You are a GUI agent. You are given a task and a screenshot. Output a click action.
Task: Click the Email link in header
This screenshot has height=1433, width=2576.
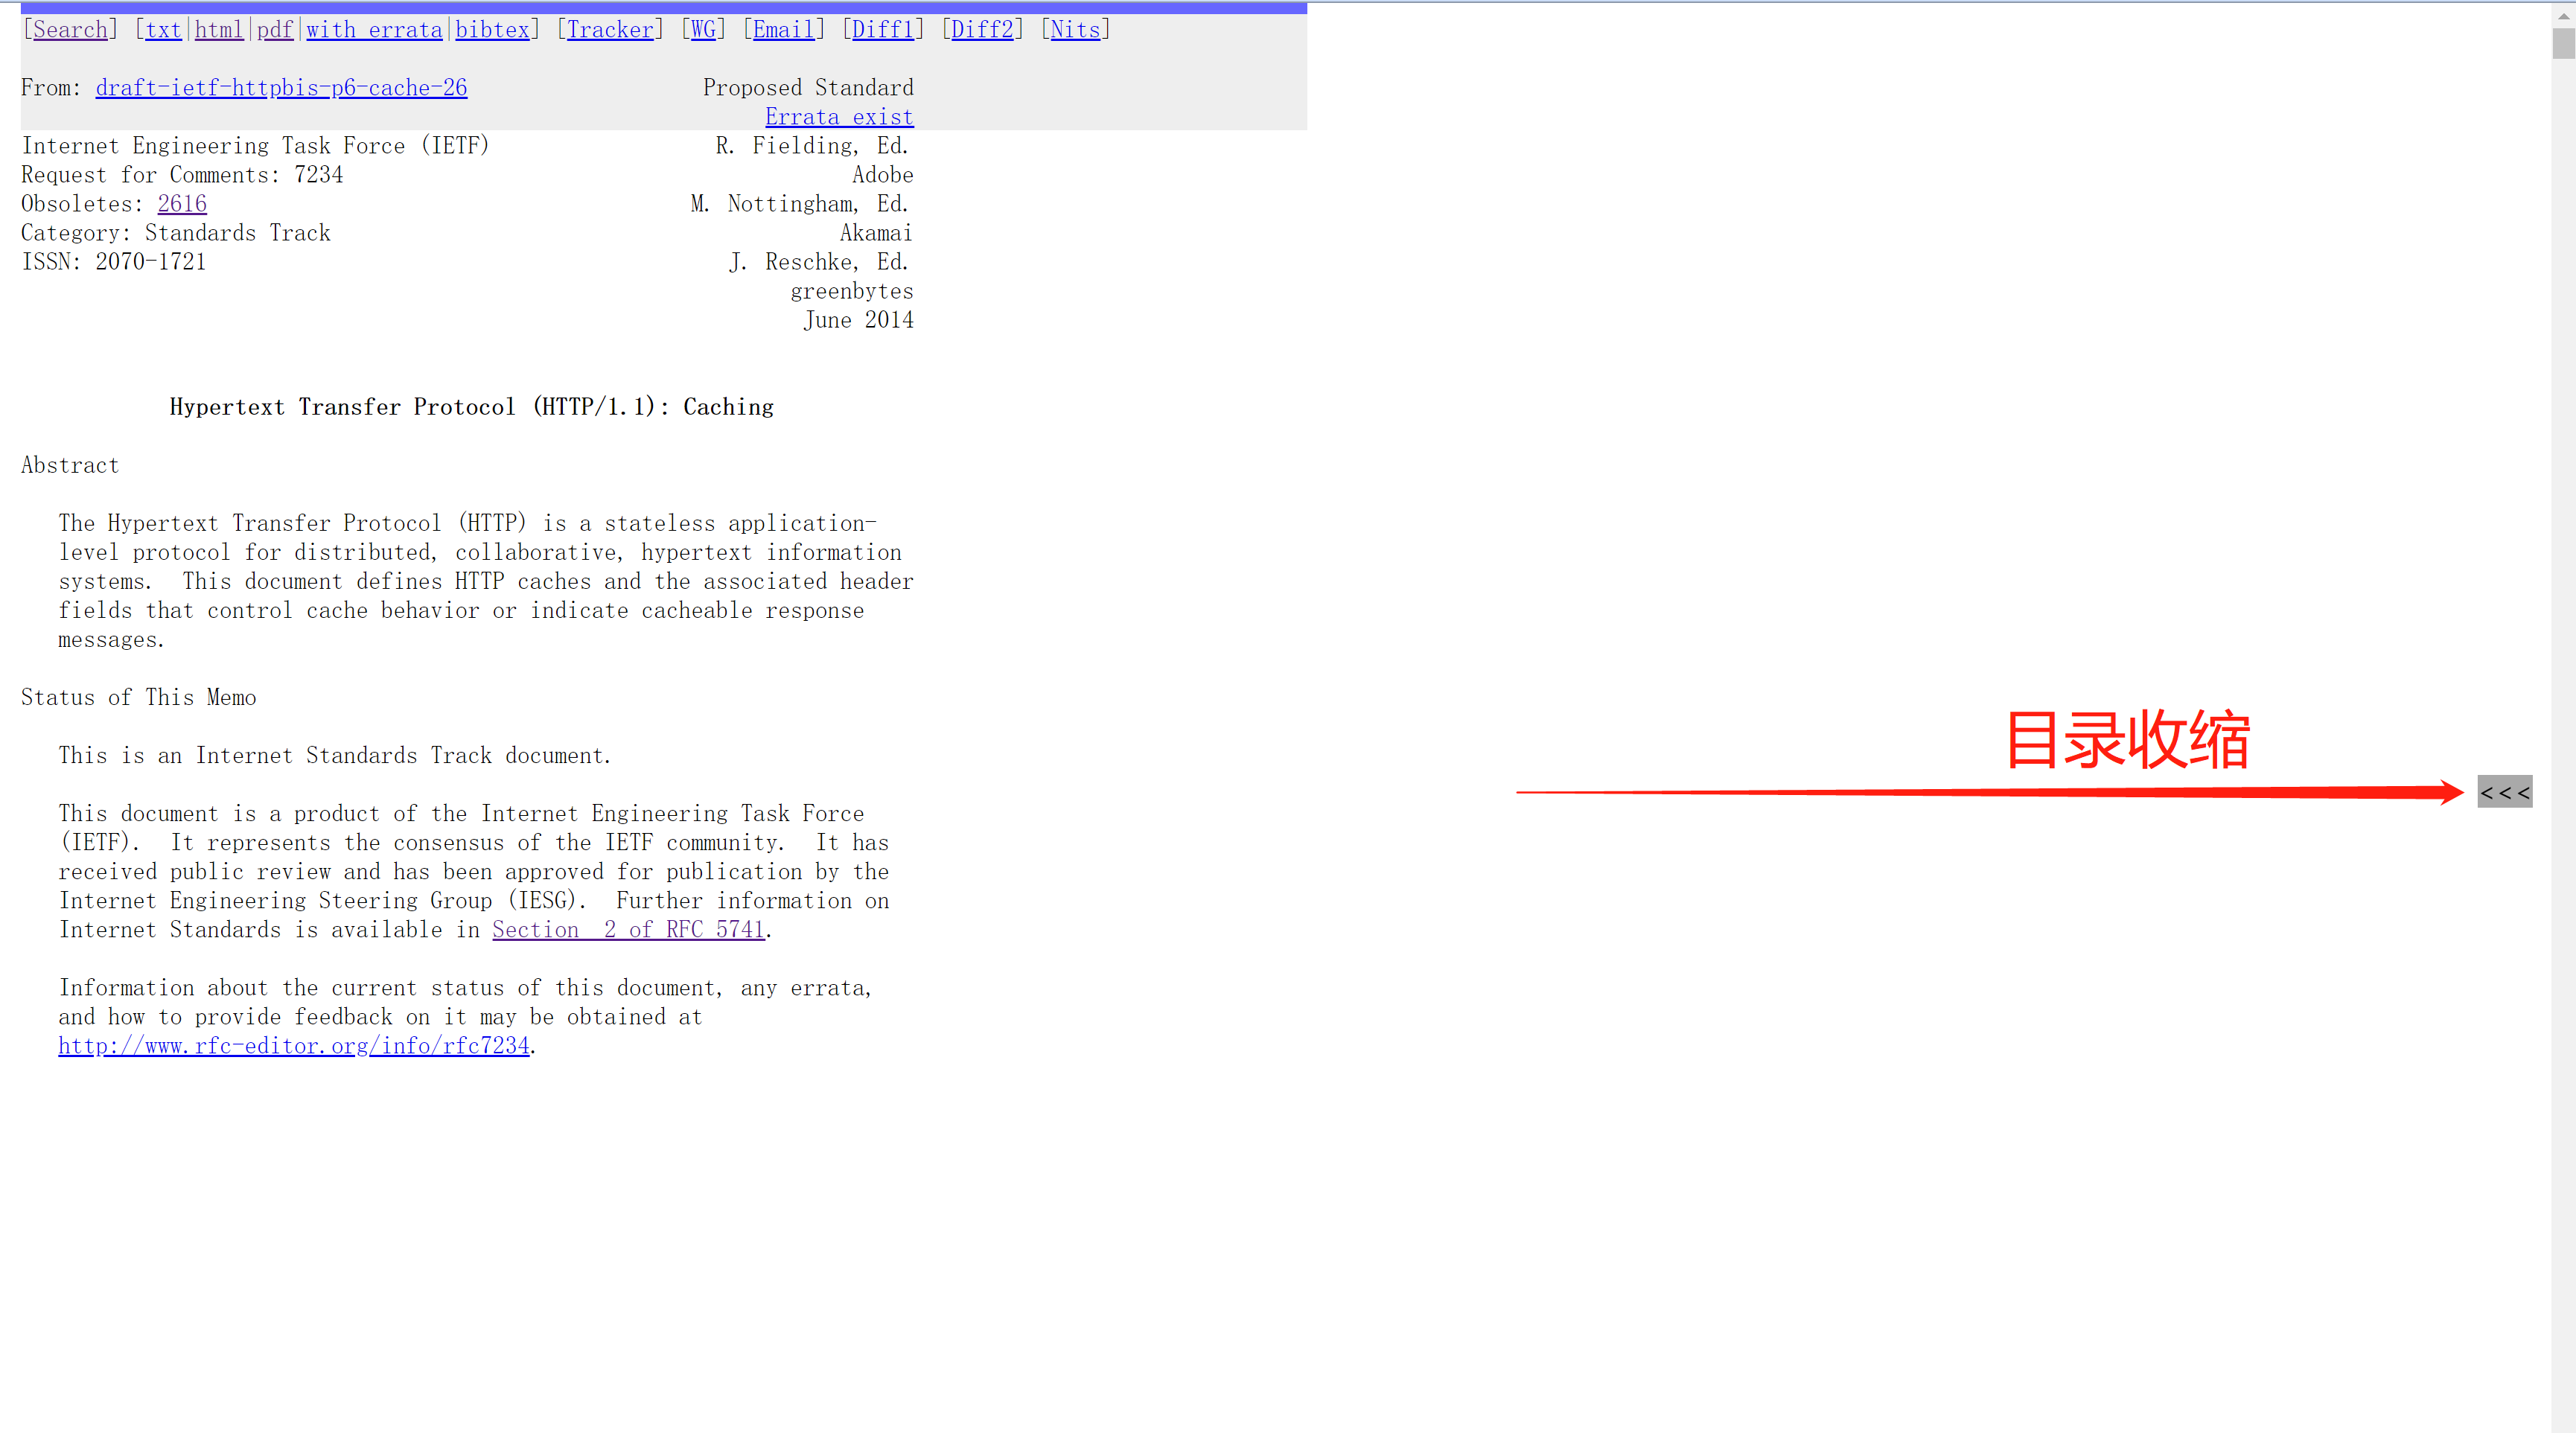pos(783,30)
